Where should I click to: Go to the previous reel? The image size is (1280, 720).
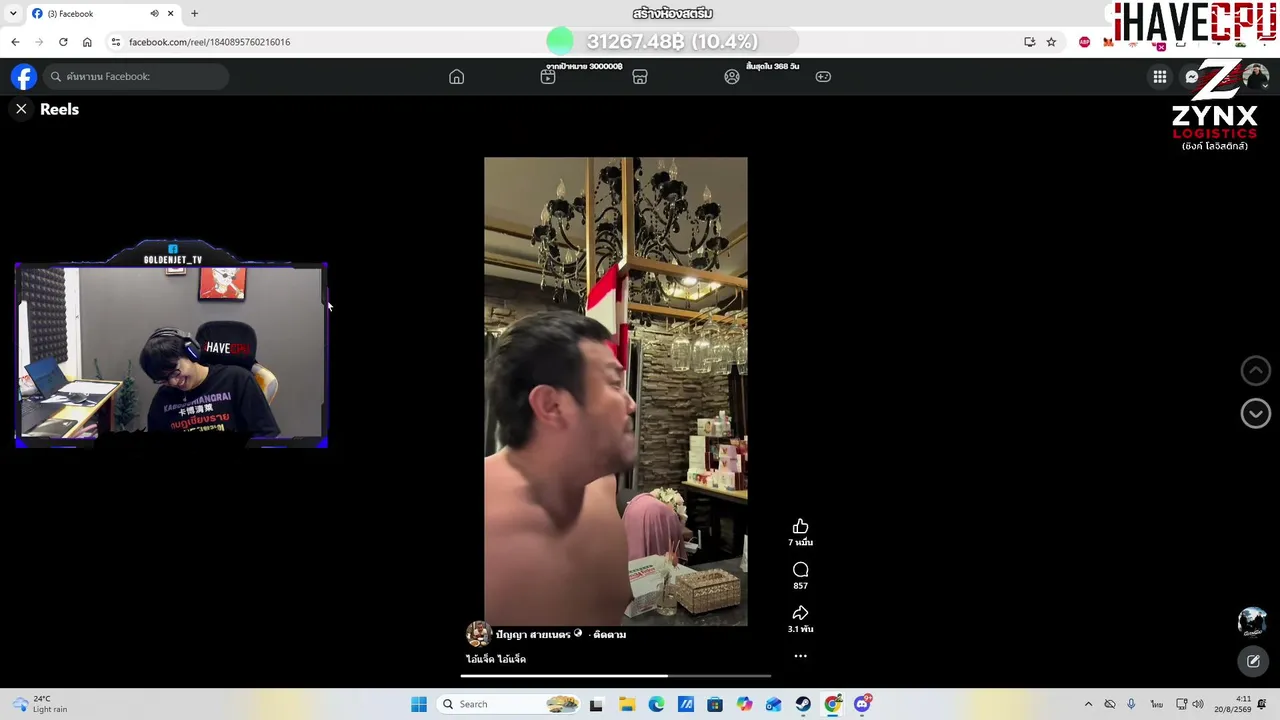(1256, 371)
